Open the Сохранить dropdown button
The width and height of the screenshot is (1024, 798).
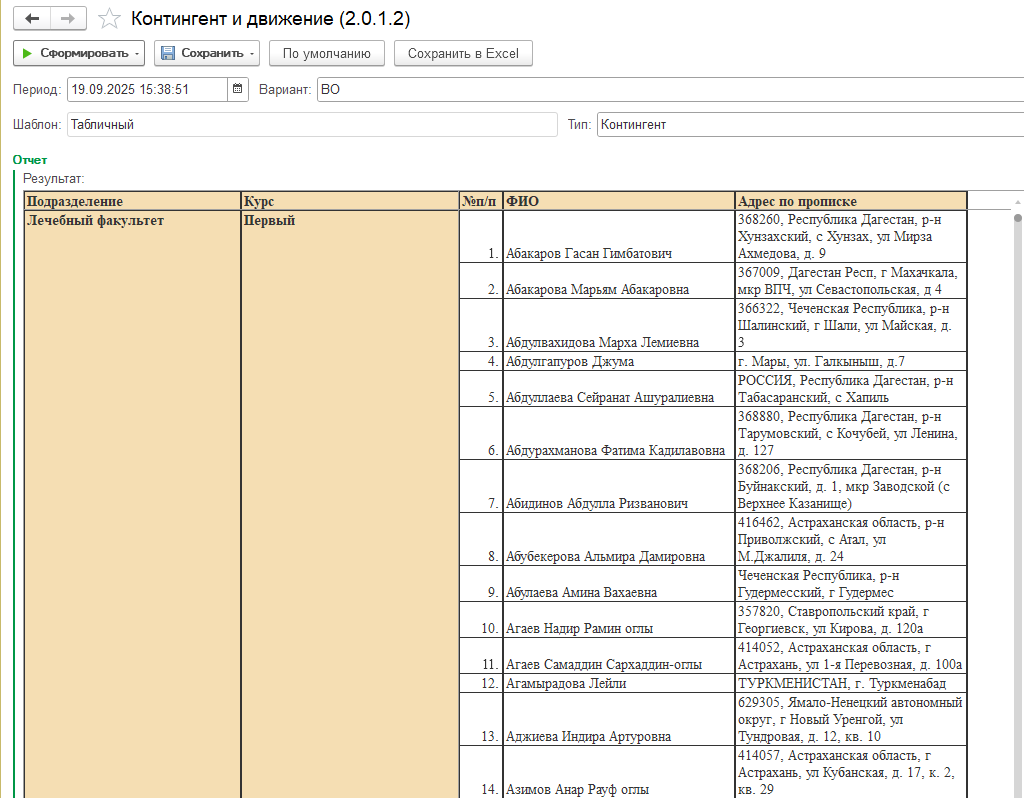coord(207,53)
